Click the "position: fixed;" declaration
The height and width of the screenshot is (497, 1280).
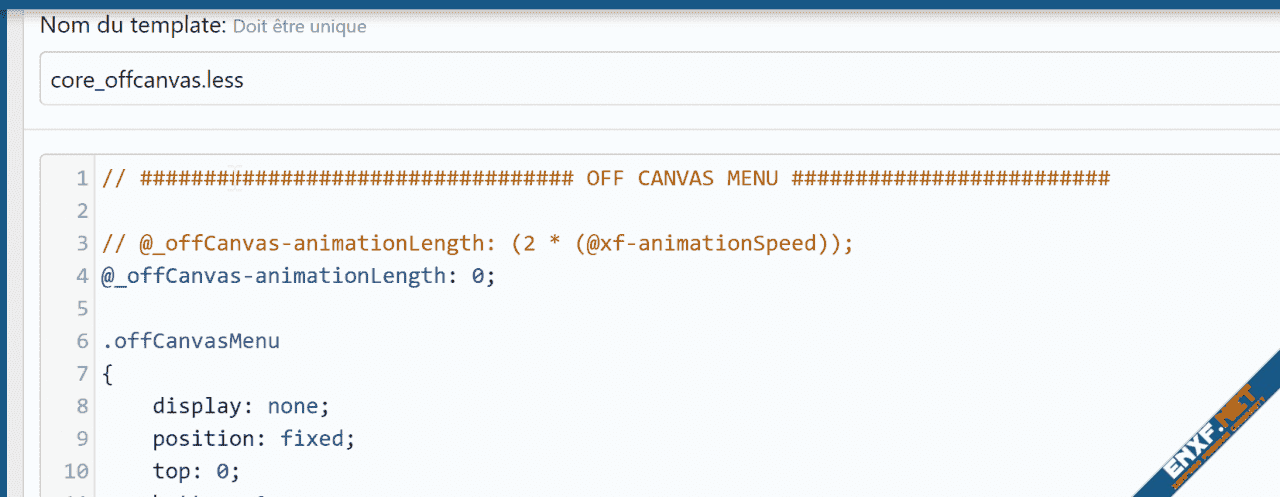click(254, 438)
